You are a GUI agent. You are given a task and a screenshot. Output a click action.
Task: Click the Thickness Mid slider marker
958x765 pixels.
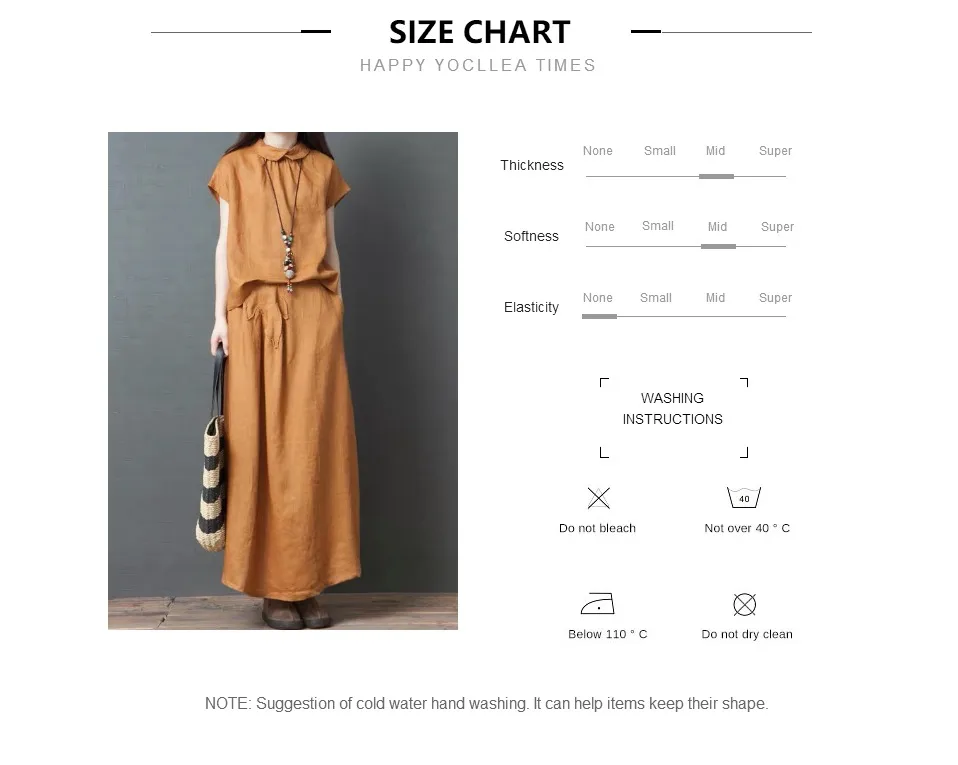[716, 177]
